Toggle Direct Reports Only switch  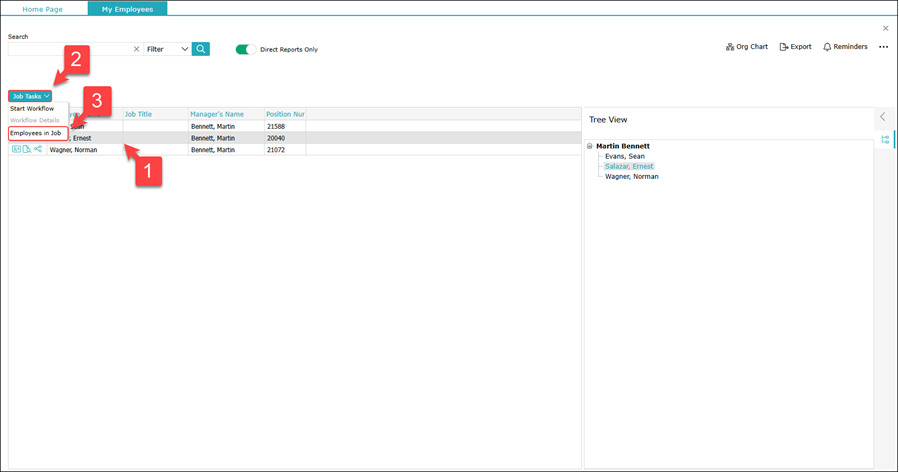(x=245, y=49)
